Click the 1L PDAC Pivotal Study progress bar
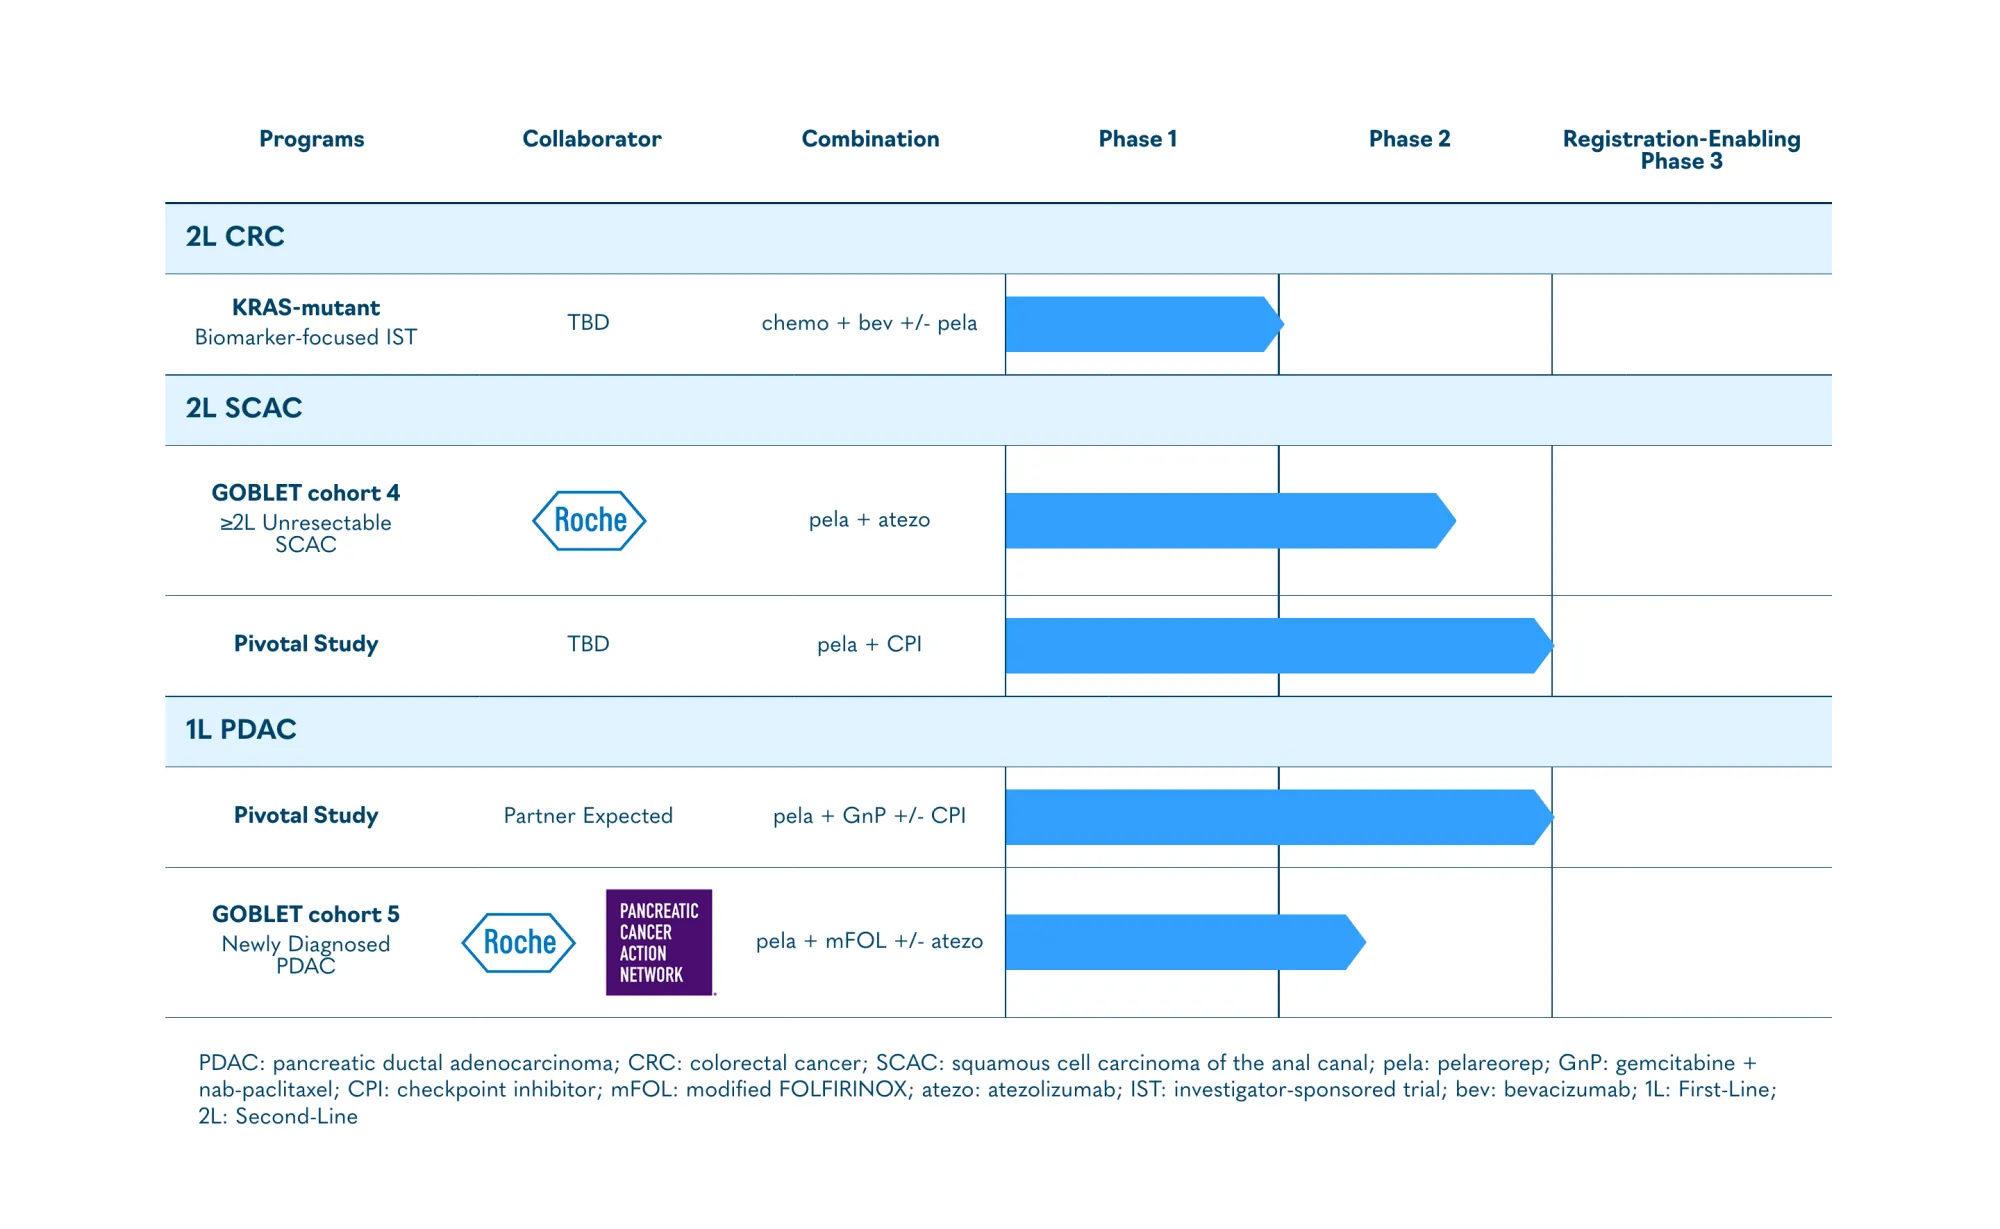Screen dimensions: 2000x1229 (1277, 817)
